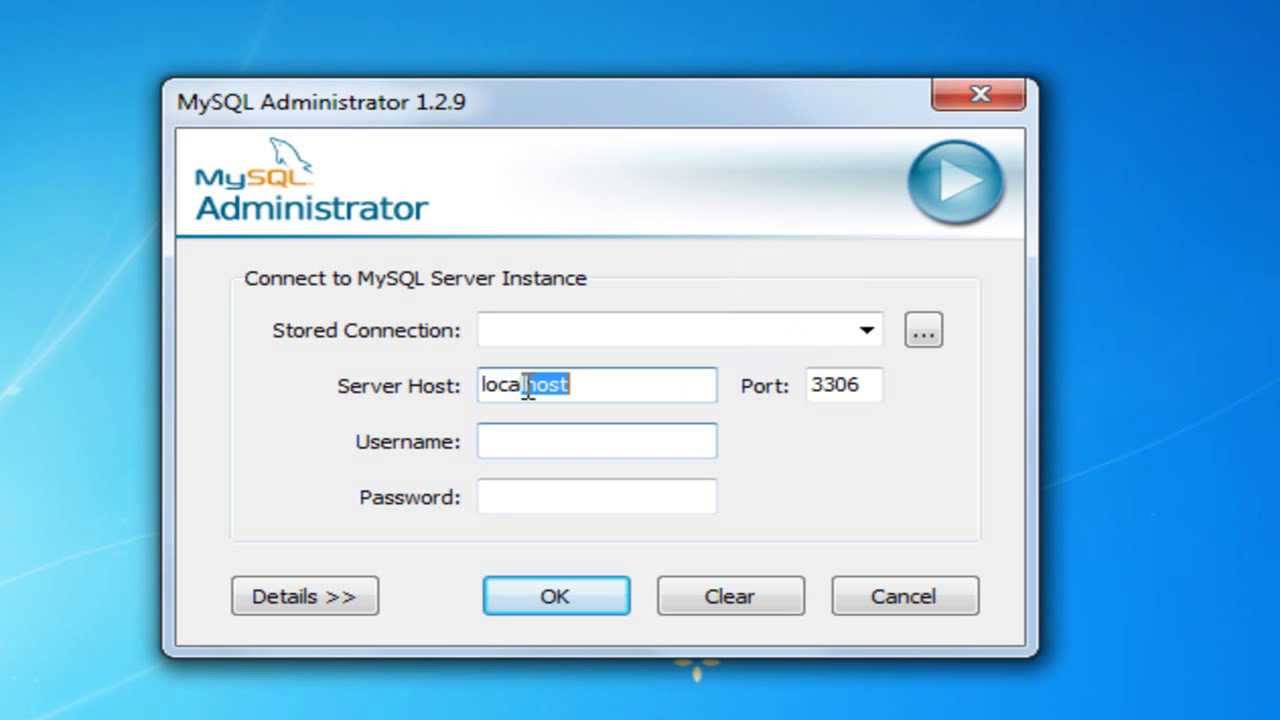Close the MySQL Administrator dialog

pos(979,95)
